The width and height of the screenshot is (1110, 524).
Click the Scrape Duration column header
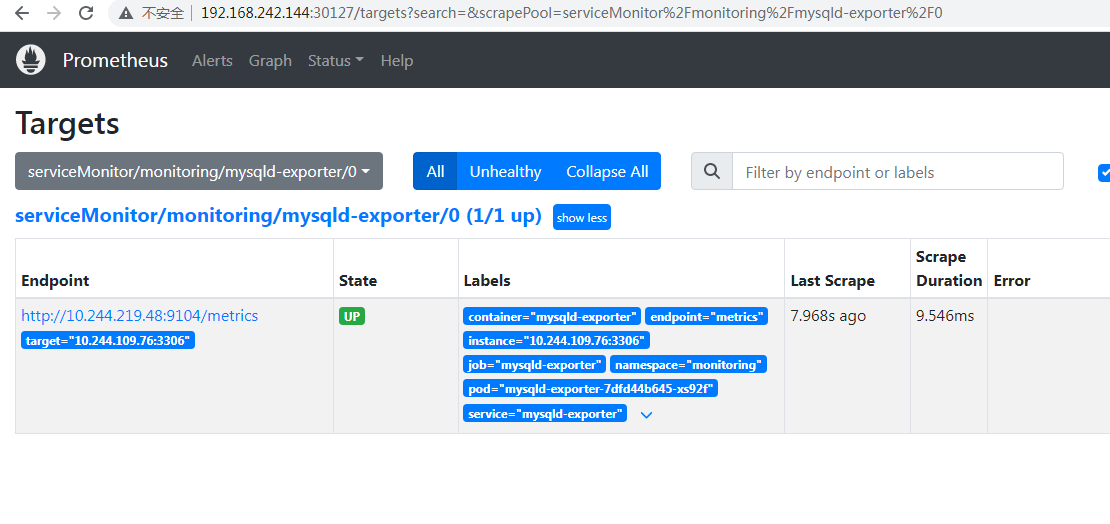[x=949, y=268]
